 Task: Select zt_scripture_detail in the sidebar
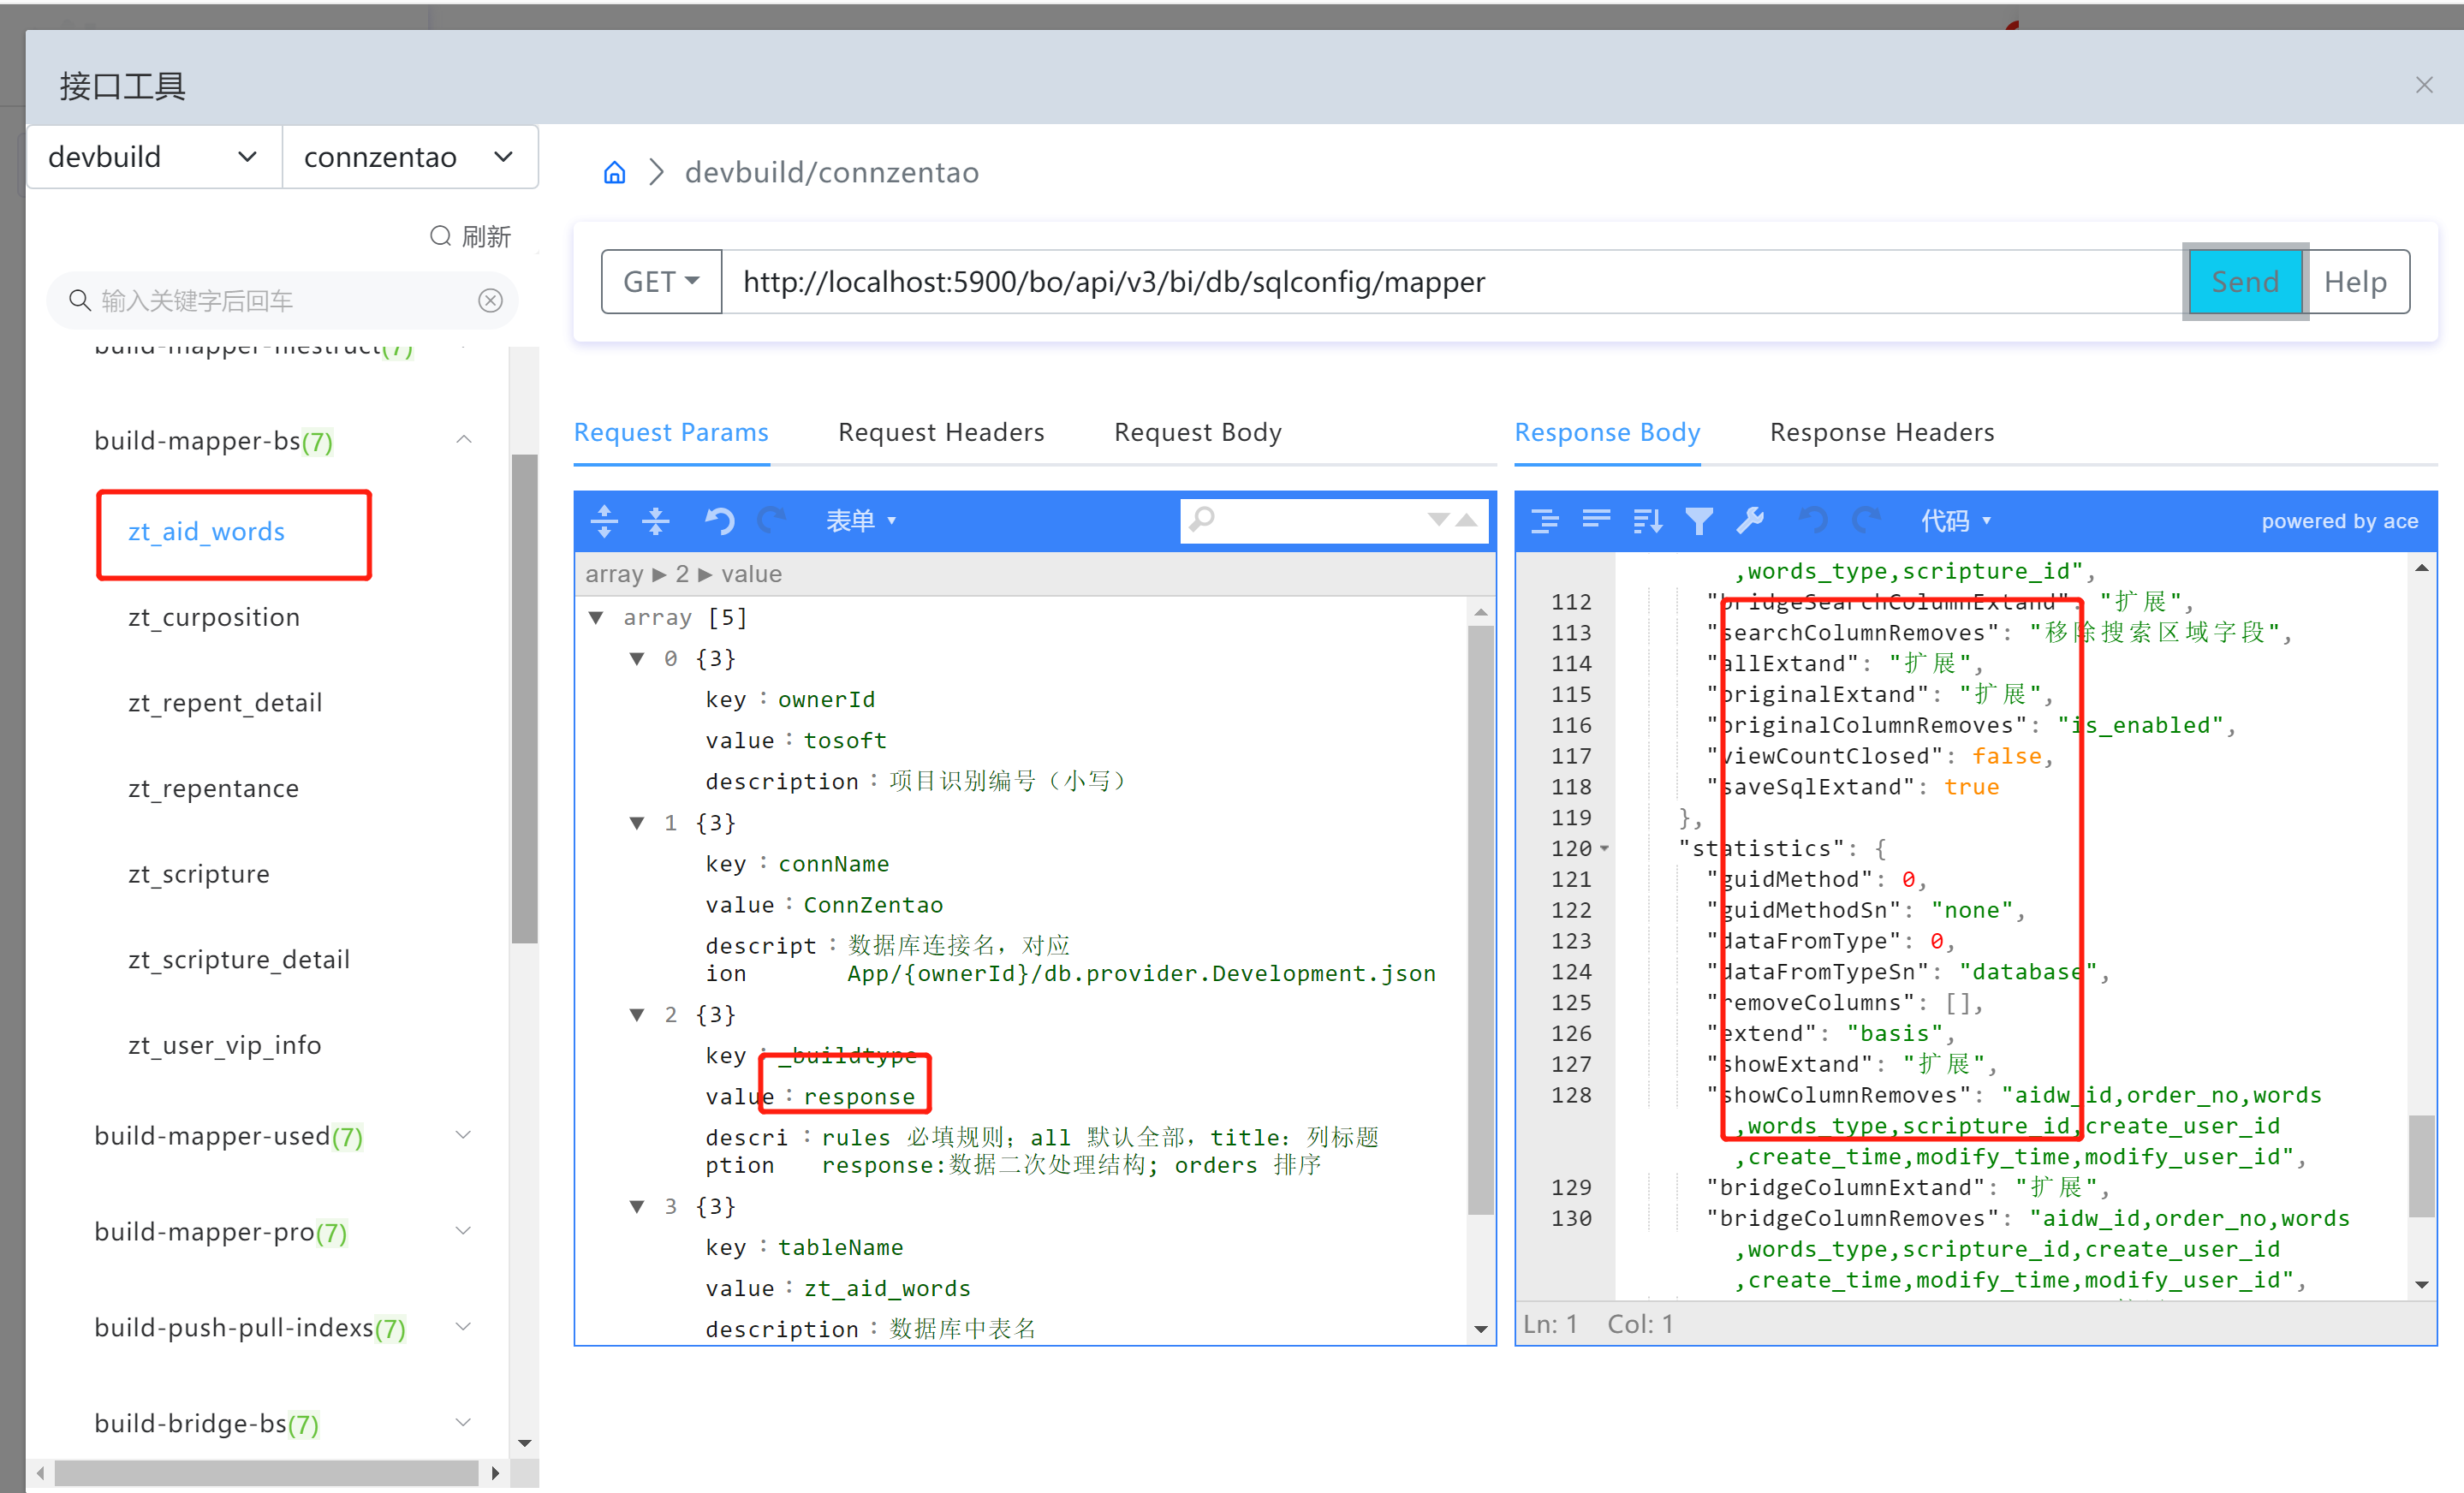coord(239,959)
